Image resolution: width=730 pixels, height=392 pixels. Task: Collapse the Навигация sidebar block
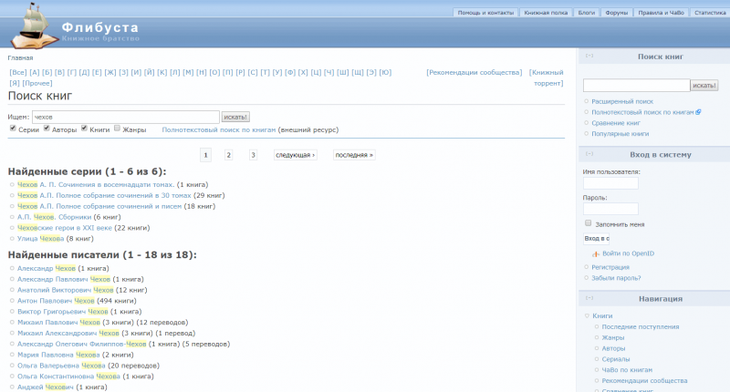(589, 298)
